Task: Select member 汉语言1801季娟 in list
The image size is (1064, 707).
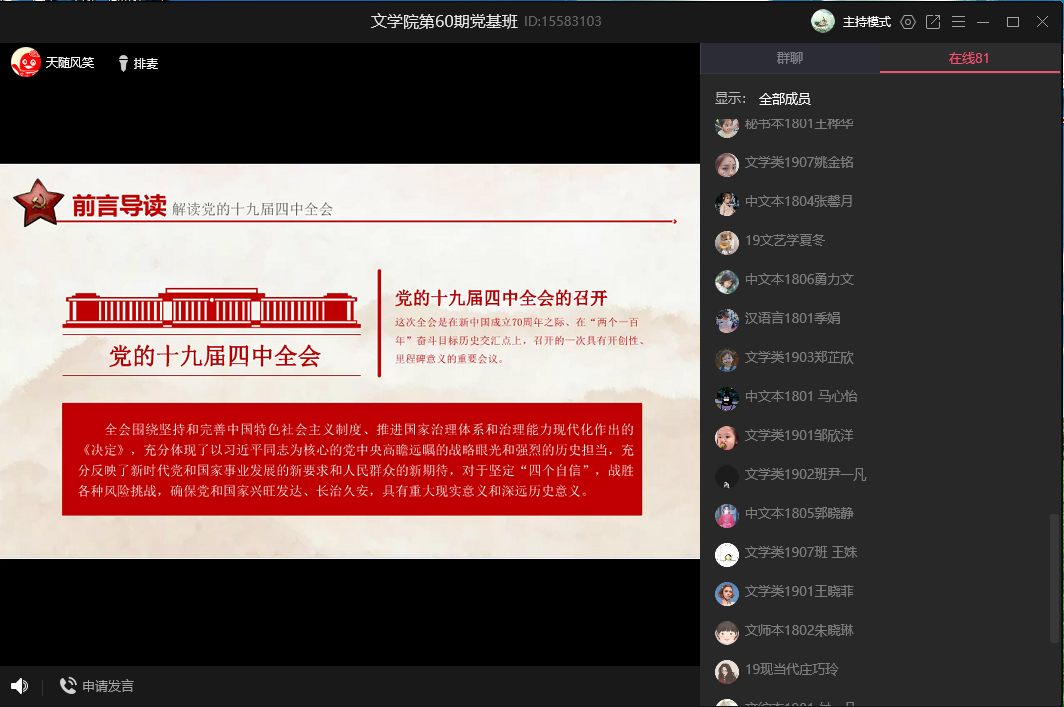Action: tap(792, 319)
